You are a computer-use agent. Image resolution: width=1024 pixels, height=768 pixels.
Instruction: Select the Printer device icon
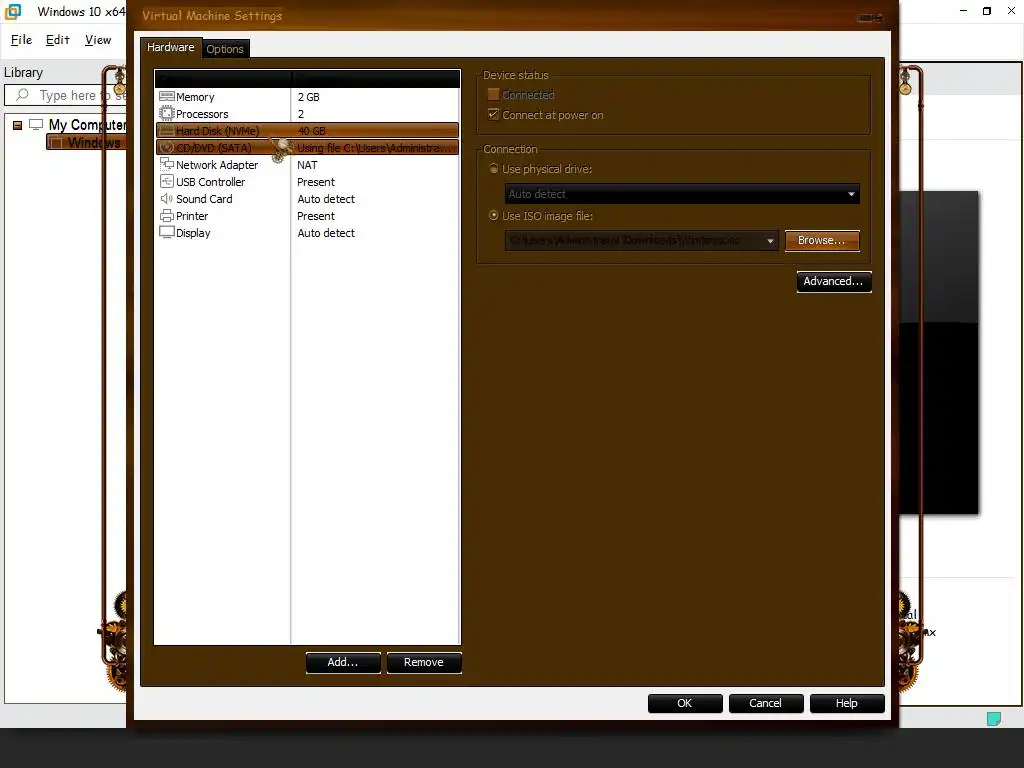[167, 216]
